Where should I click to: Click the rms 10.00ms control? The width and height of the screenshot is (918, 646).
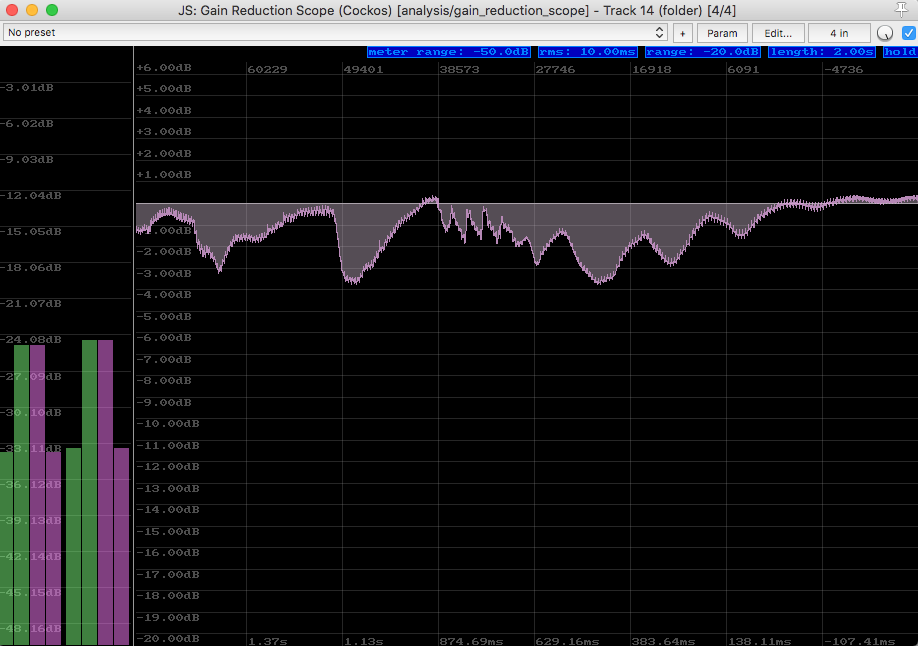coord(587,52)
